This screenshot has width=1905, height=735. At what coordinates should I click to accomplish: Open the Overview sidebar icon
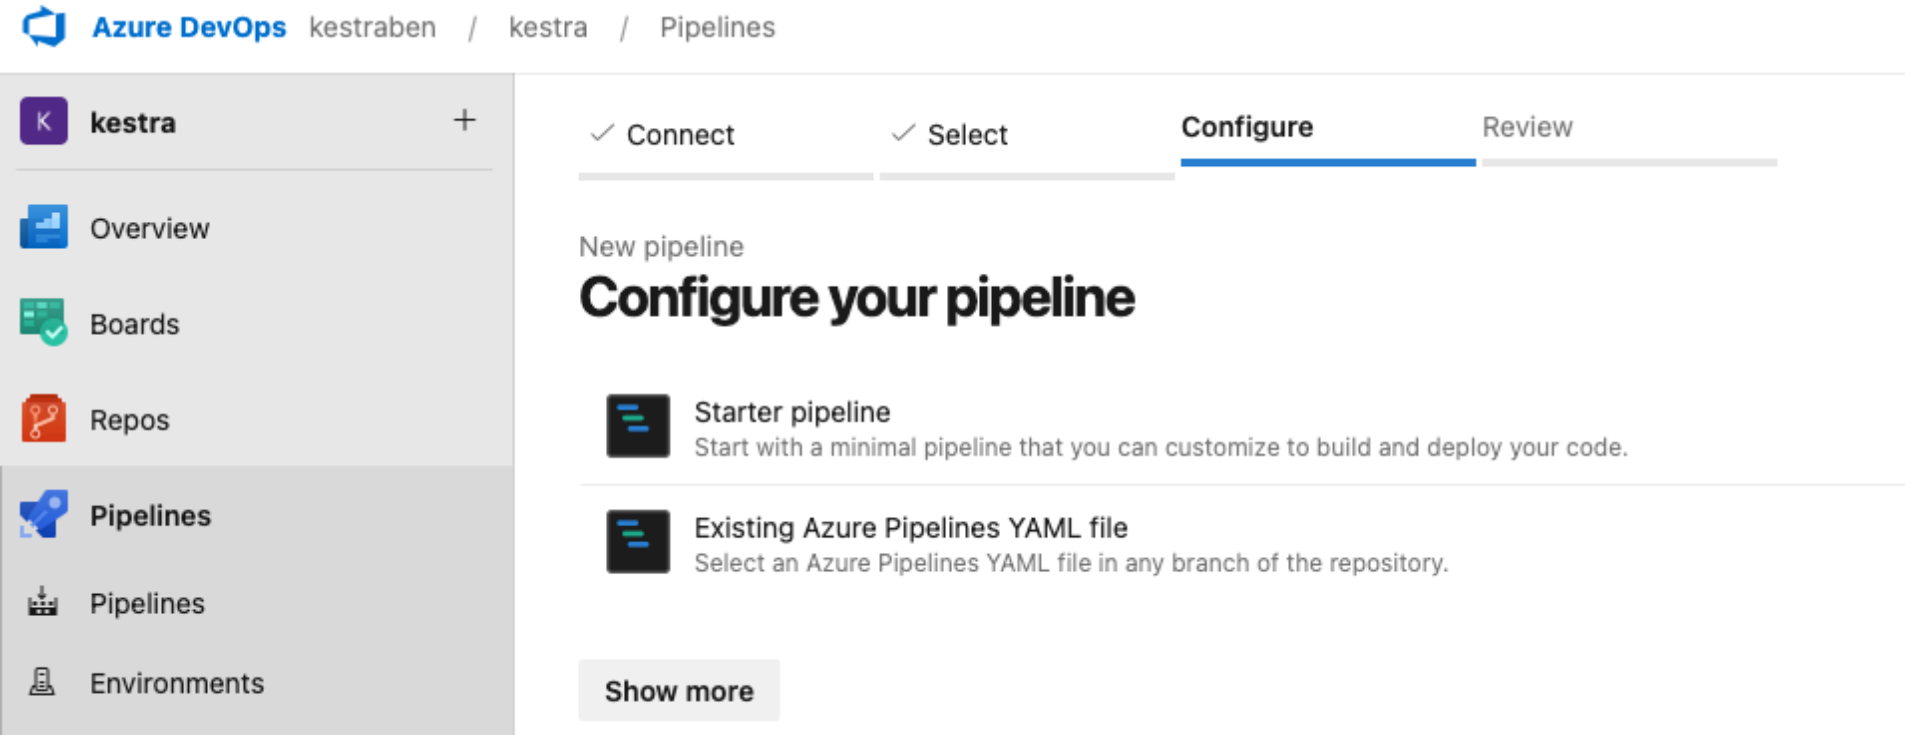pyautogui.click(x=44, y=227)
